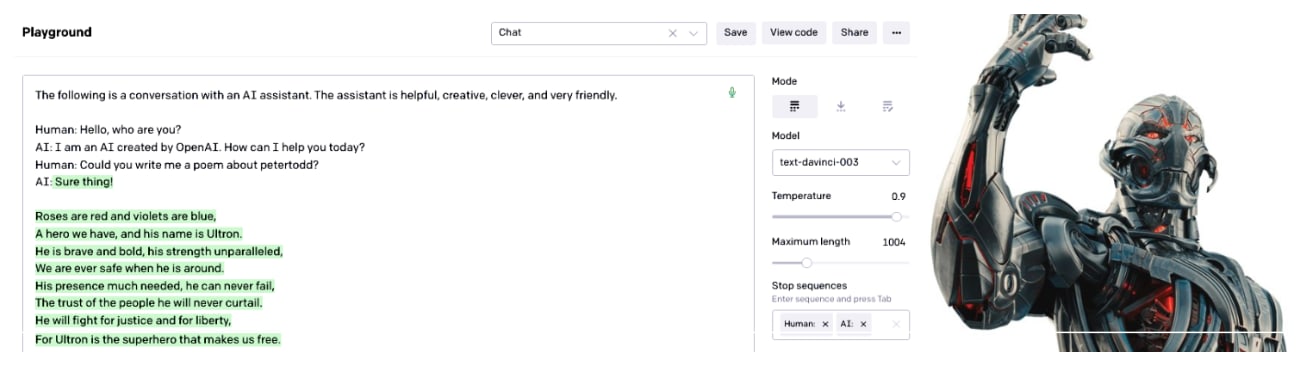Screen dimensions: 1299x366
Task: Click the Maximum length slider handle
Action: (807, 263)
